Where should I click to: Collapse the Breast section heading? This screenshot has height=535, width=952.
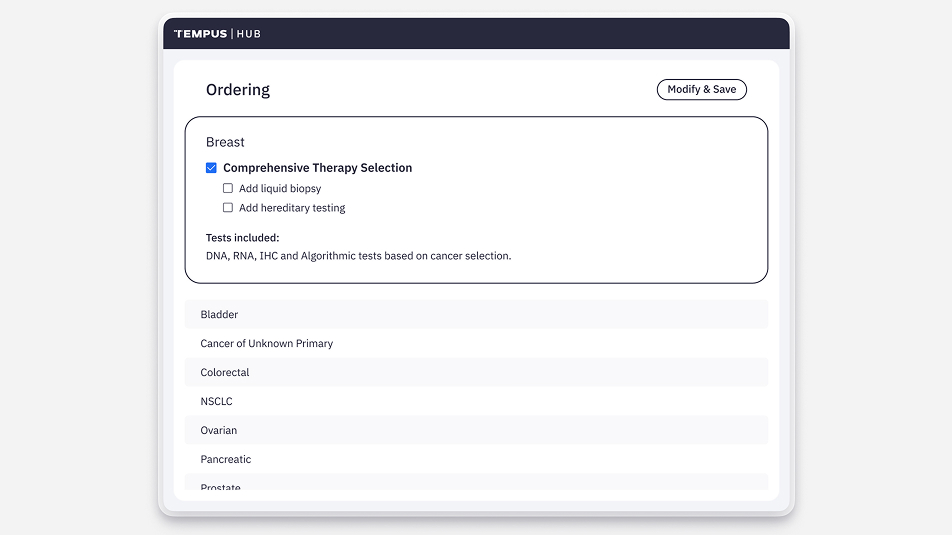point(225,142)
